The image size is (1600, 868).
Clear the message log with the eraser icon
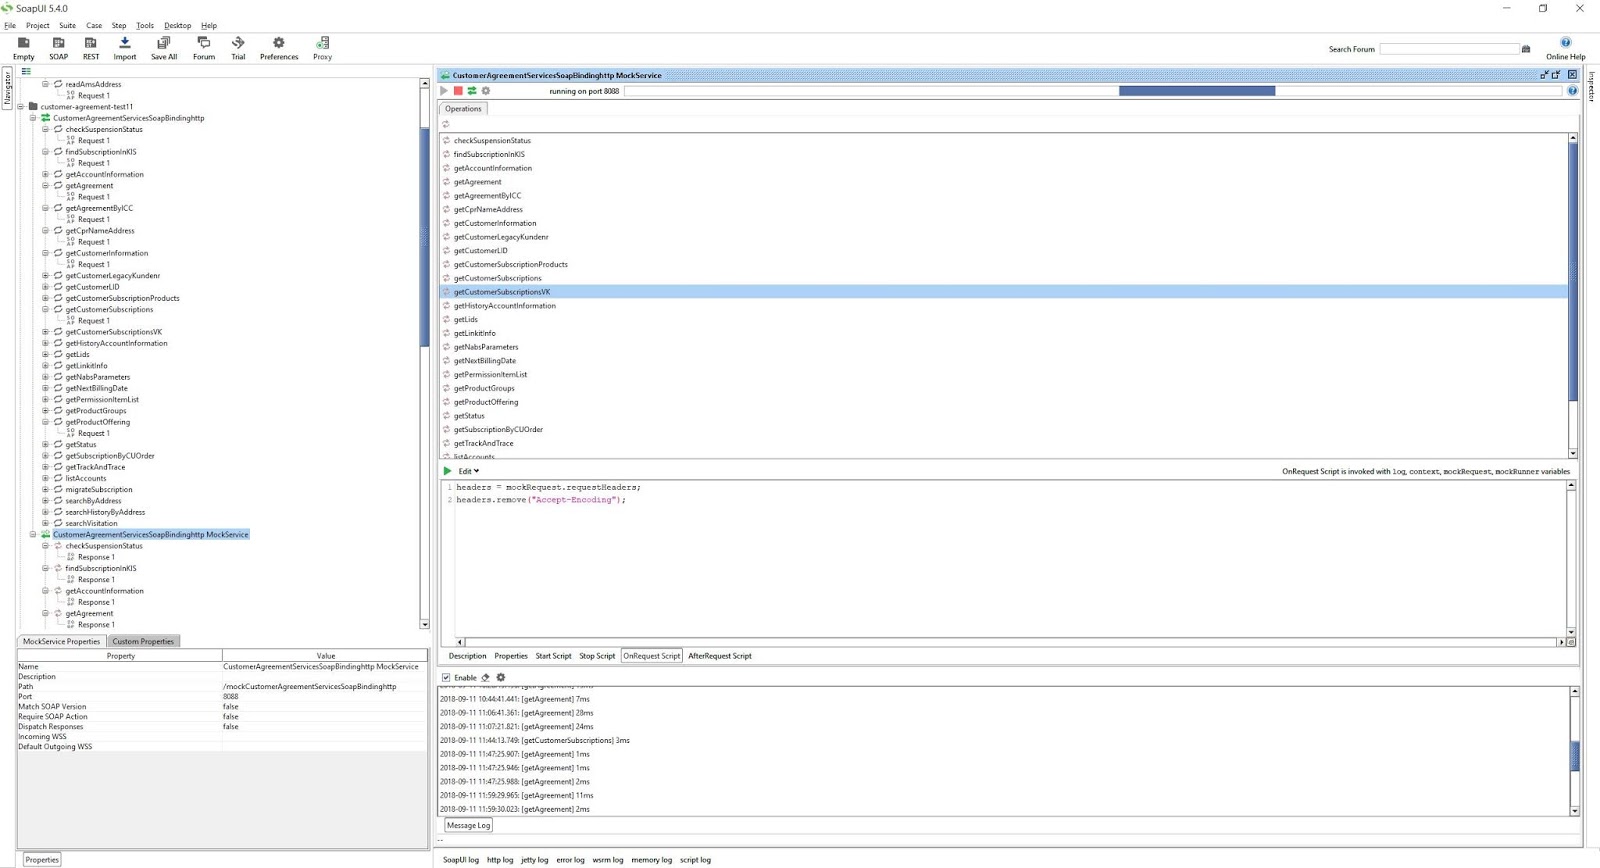pyautogui.click(x=486, y=678)
